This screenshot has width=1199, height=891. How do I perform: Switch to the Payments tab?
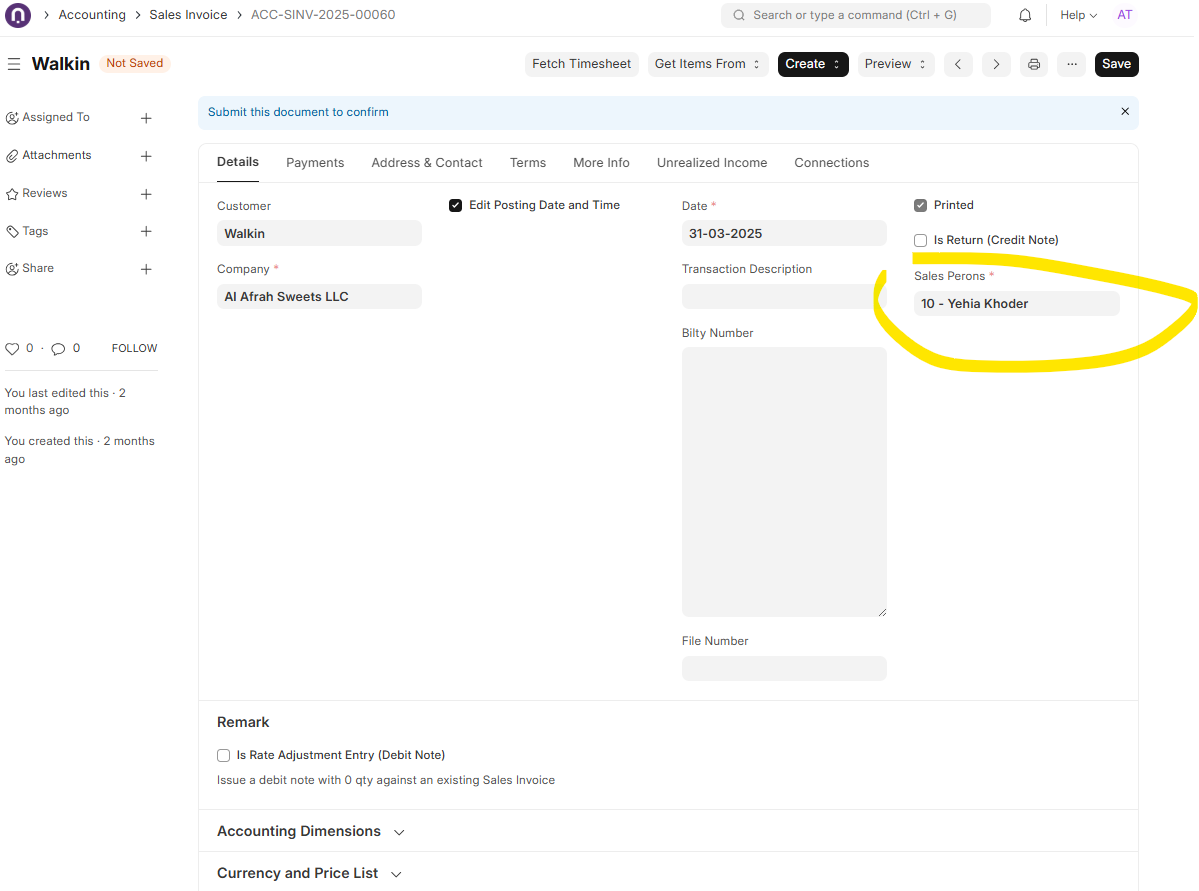[315, 163]
